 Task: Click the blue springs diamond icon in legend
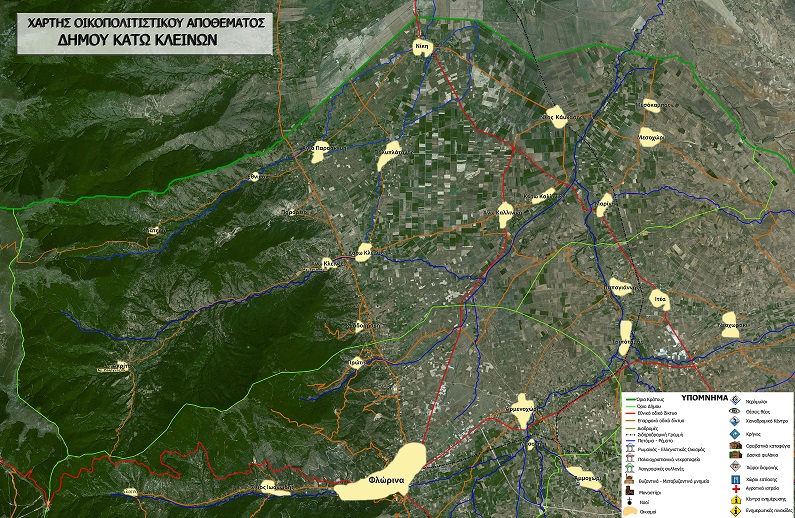[x=735, y=433]
